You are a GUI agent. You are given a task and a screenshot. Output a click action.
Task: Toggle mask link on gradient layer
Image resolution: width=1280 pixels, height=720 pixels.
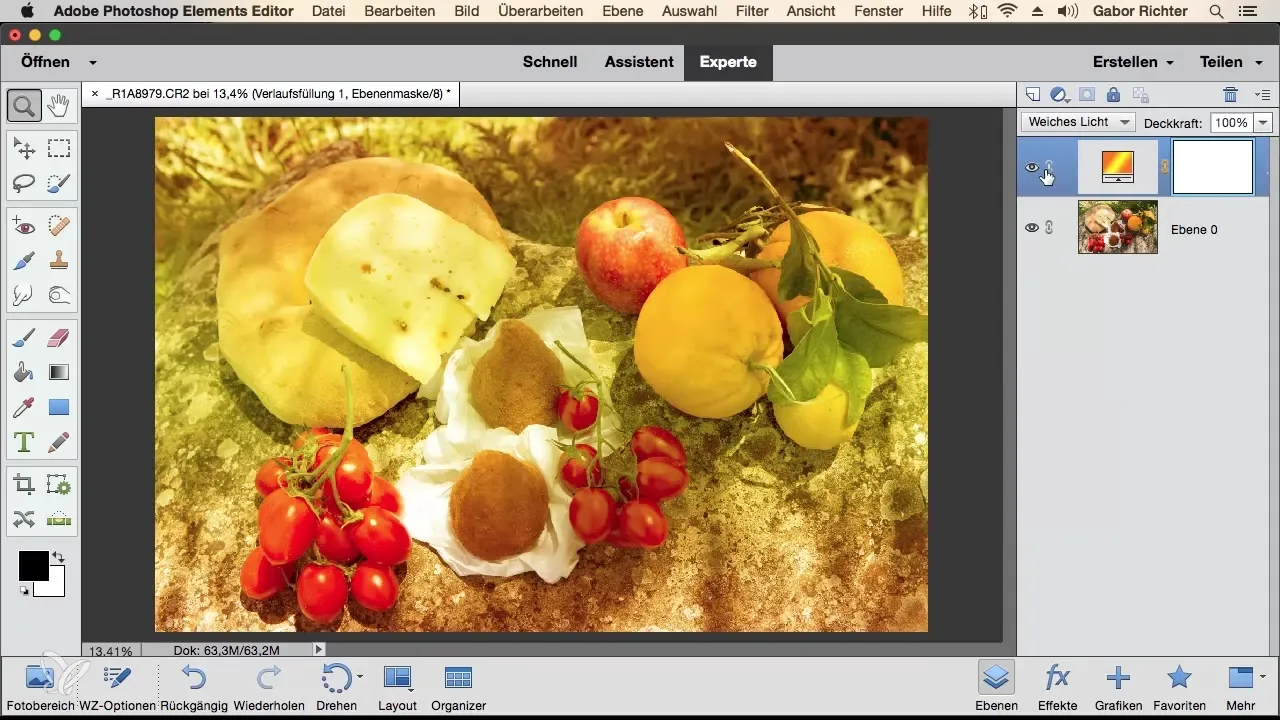(x=1165, y=167)
